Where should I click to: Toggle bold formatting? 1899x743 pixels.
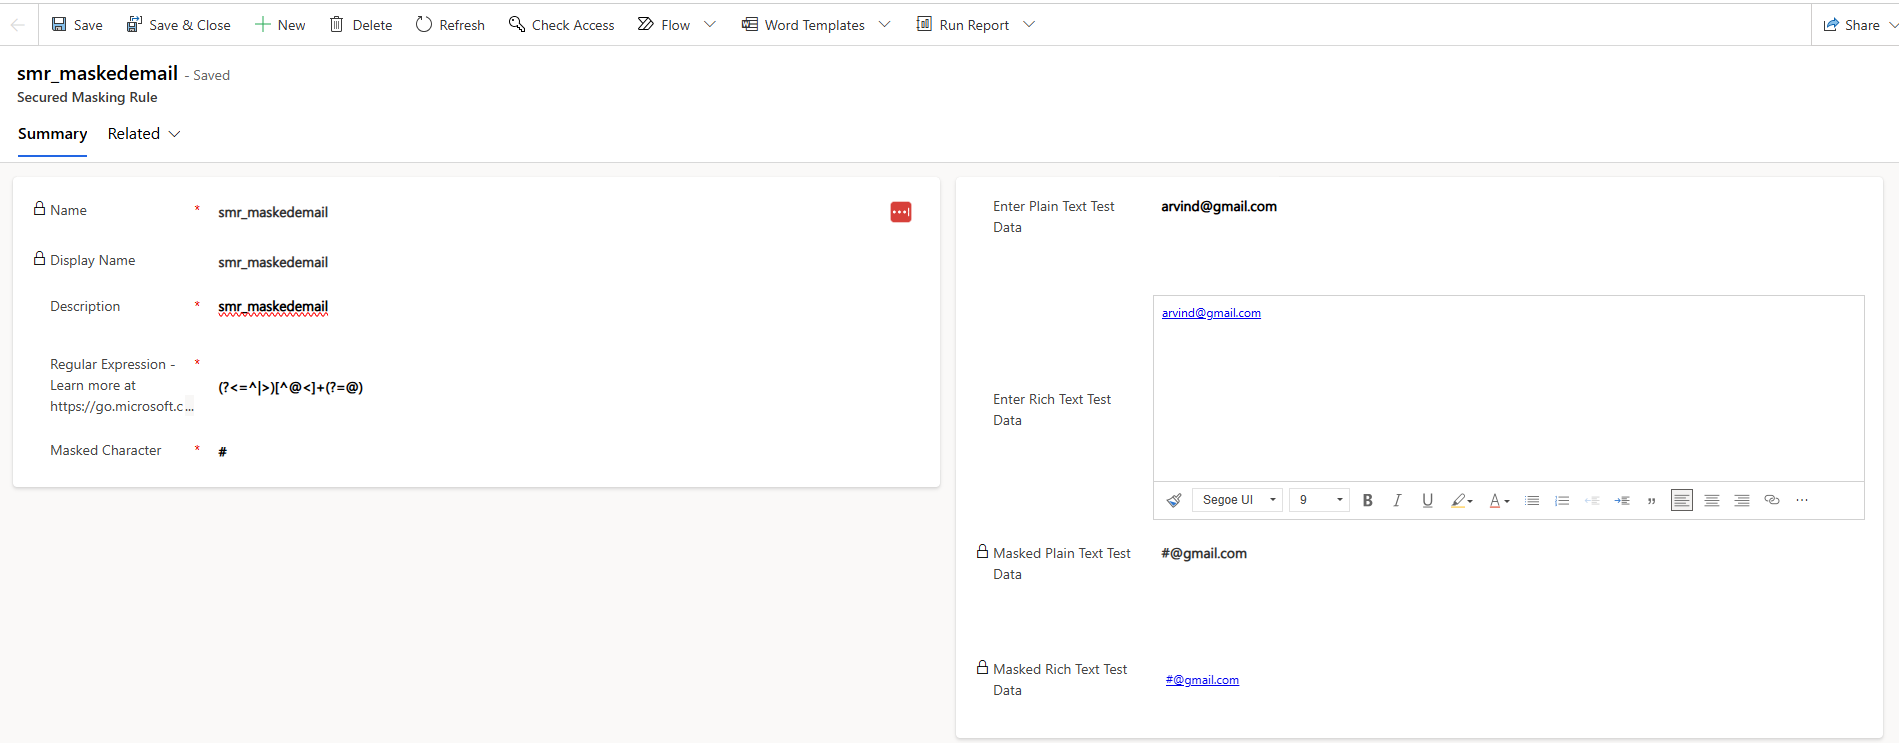pyautogui.click(x=1367, y=500)
